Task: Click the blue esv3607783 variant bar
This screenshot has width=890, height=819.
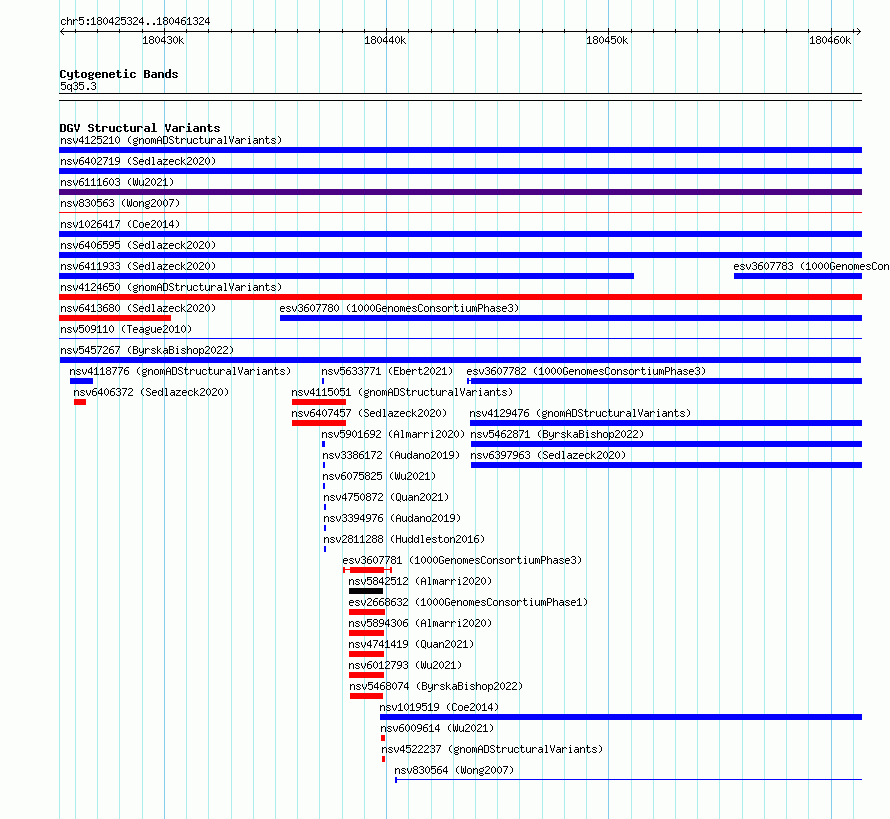Action: pos(798,276)
